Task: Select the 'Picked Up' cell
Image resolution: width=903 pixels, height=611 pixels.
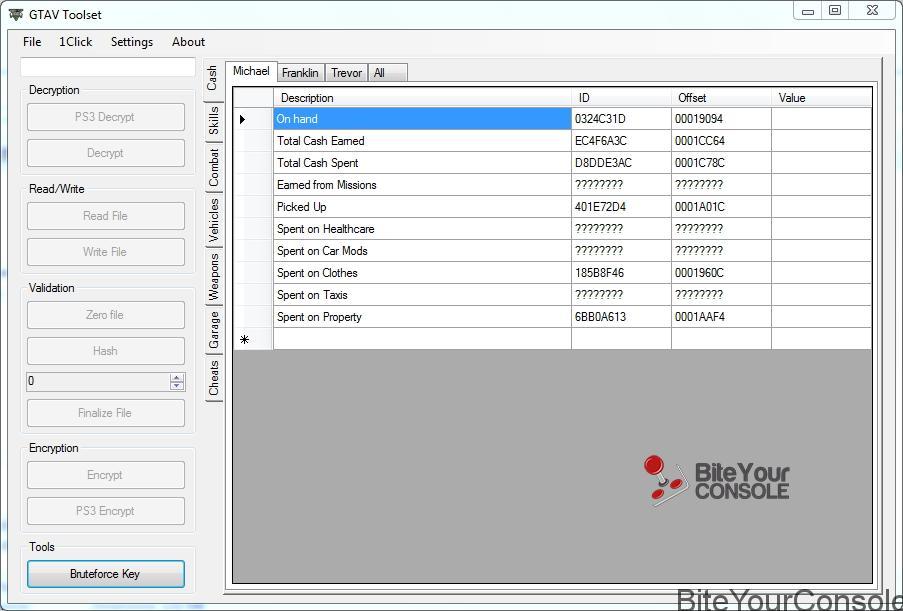Action: click(422, 207)
